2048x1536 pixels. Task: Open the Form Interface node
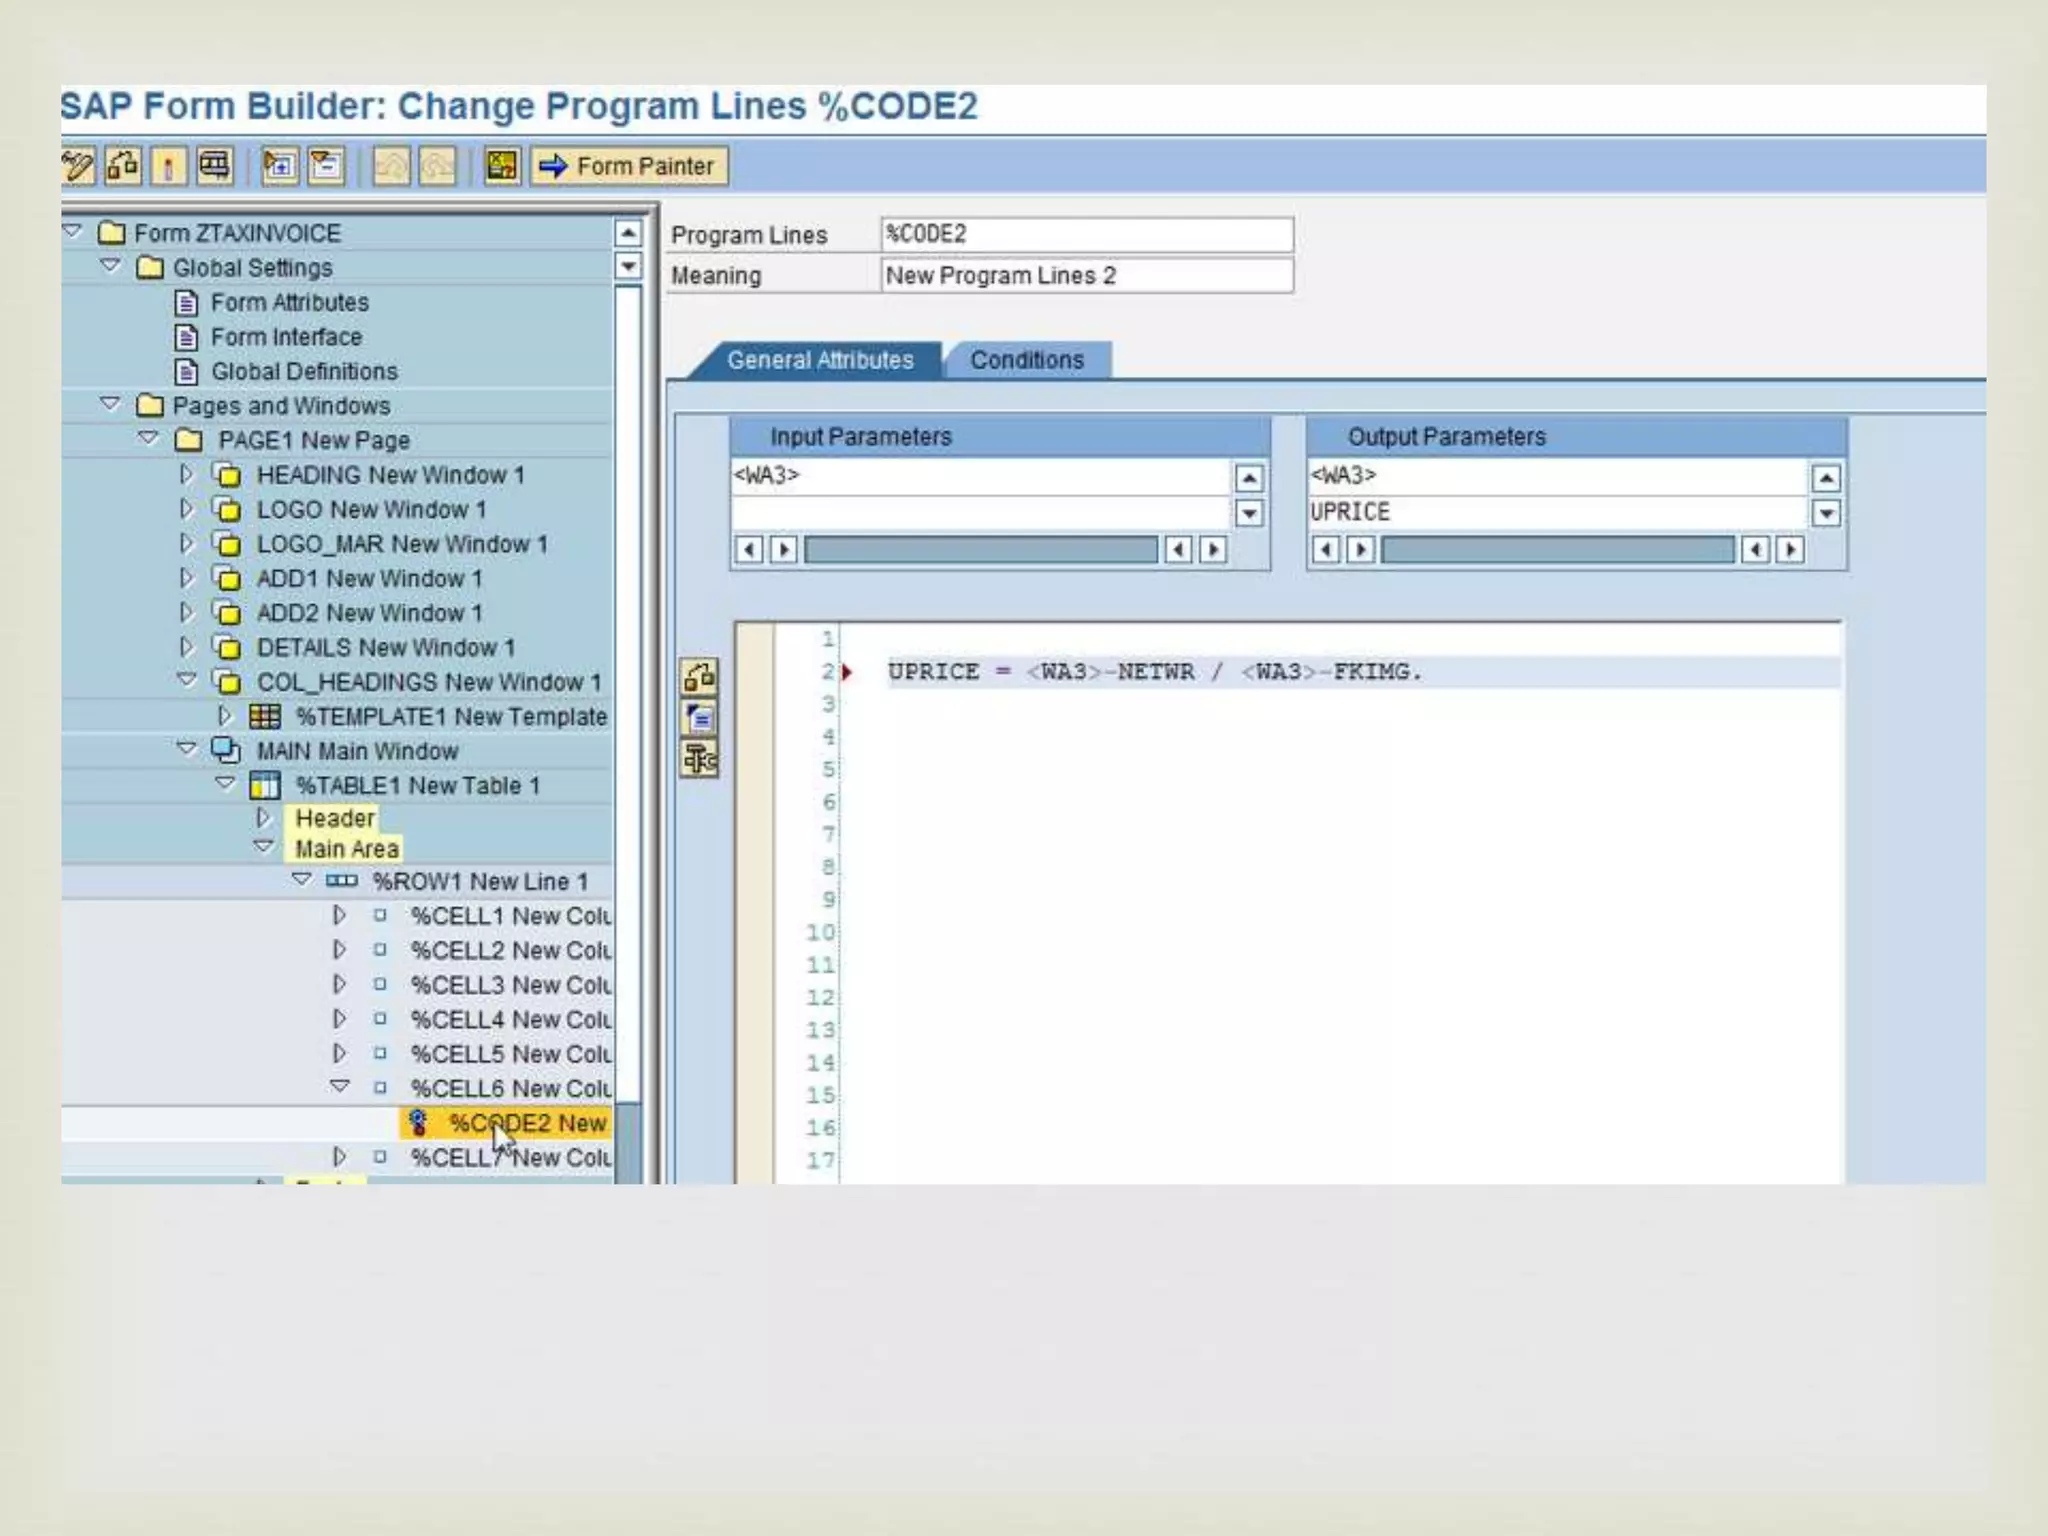tap(285, 337)
